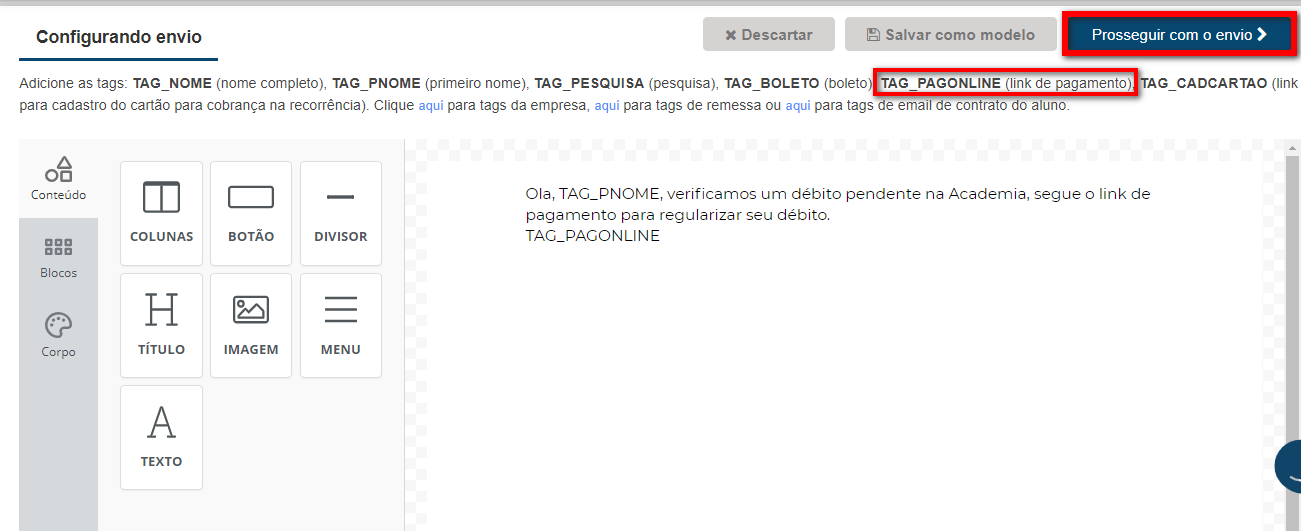This screenshot has height=531, width=1301.
Task: Switch to the Blocos tab
Action: coord(58,257)
